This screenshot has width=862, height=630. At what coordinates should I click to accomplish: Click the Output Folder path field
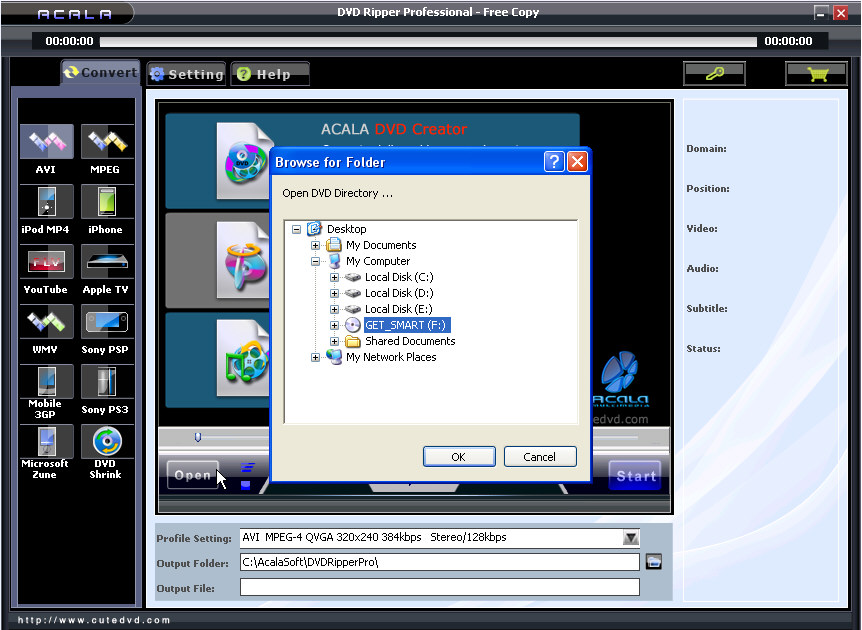tap(439, 562)
